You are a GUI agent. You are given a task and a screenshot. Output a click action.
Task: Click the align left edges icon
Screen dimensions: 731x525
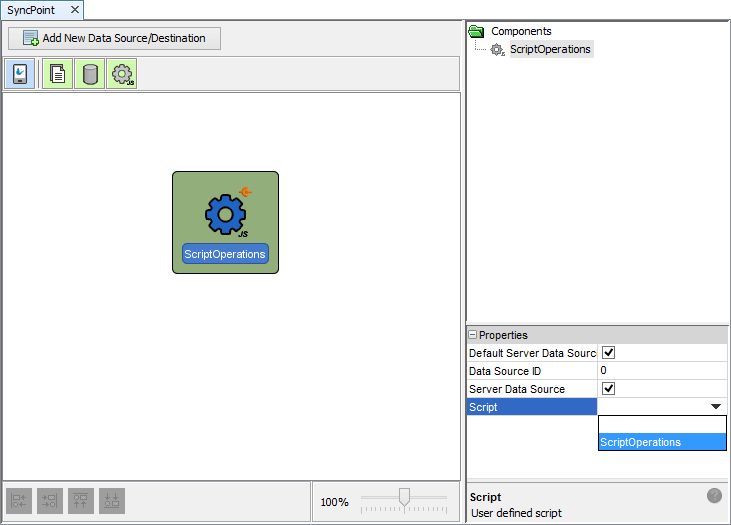click(20, 501)
